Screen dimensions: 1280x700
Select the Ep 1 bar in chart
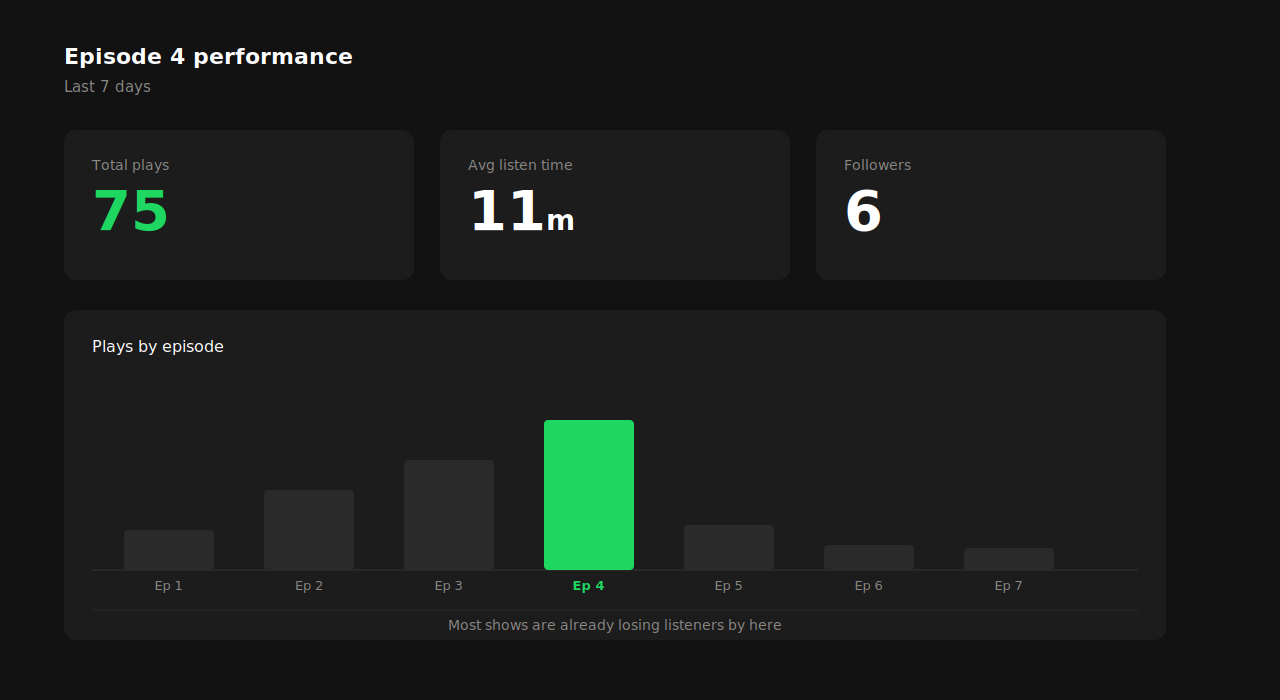click(169, 550)
